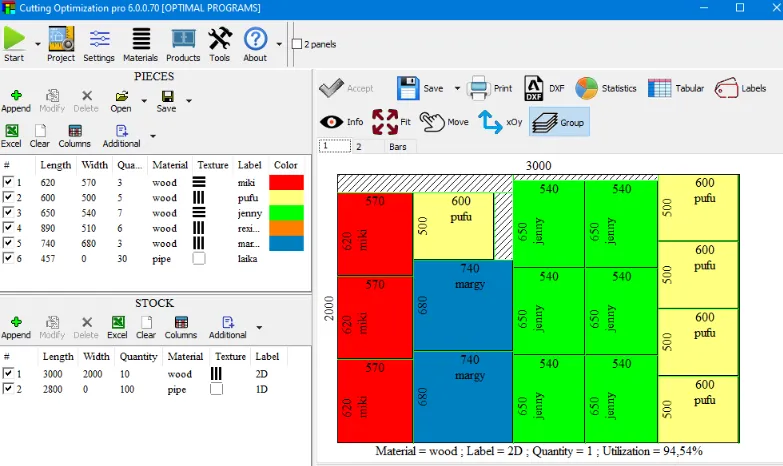783x466 pixels.
Task: Open Additional options in PIECES panel
Action: pyautogui.click(x=121, y=136)
